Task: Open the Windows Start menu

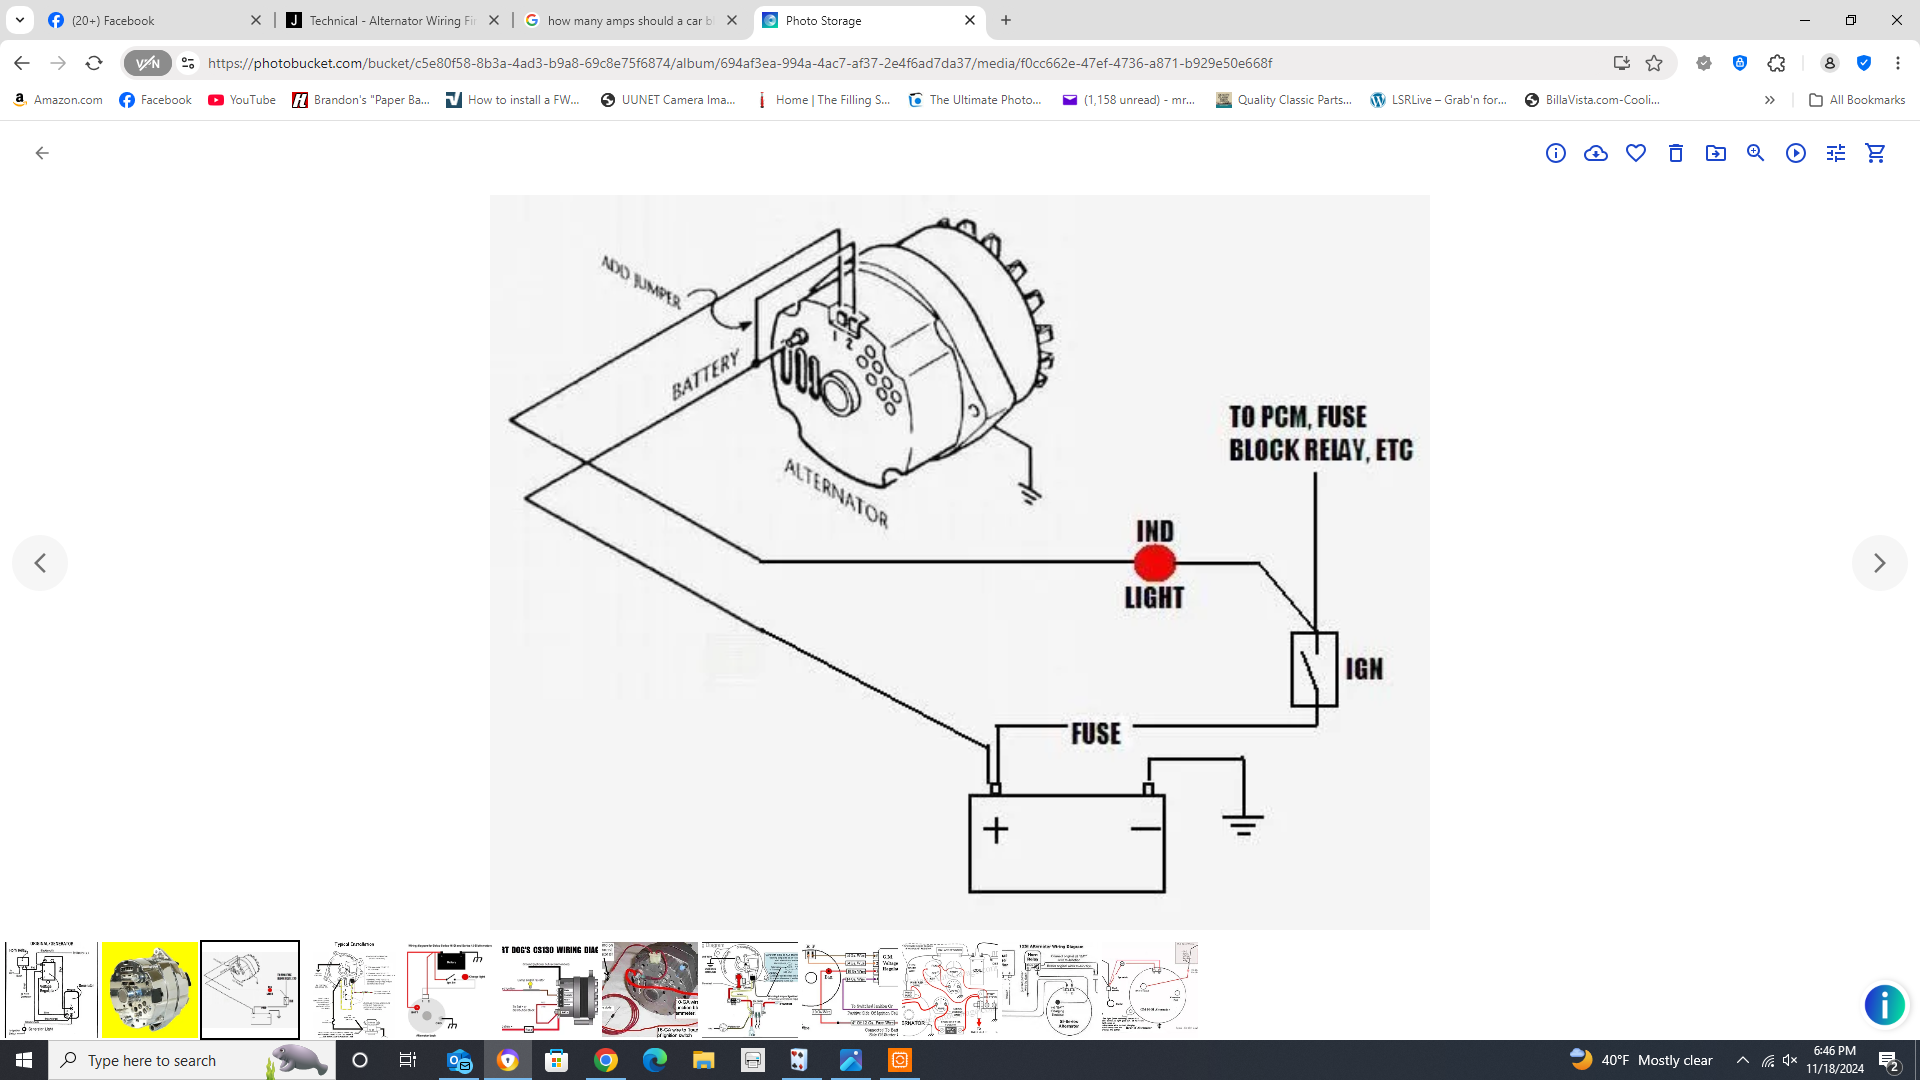Action: pyautogui.click(x=24, y=1060)
